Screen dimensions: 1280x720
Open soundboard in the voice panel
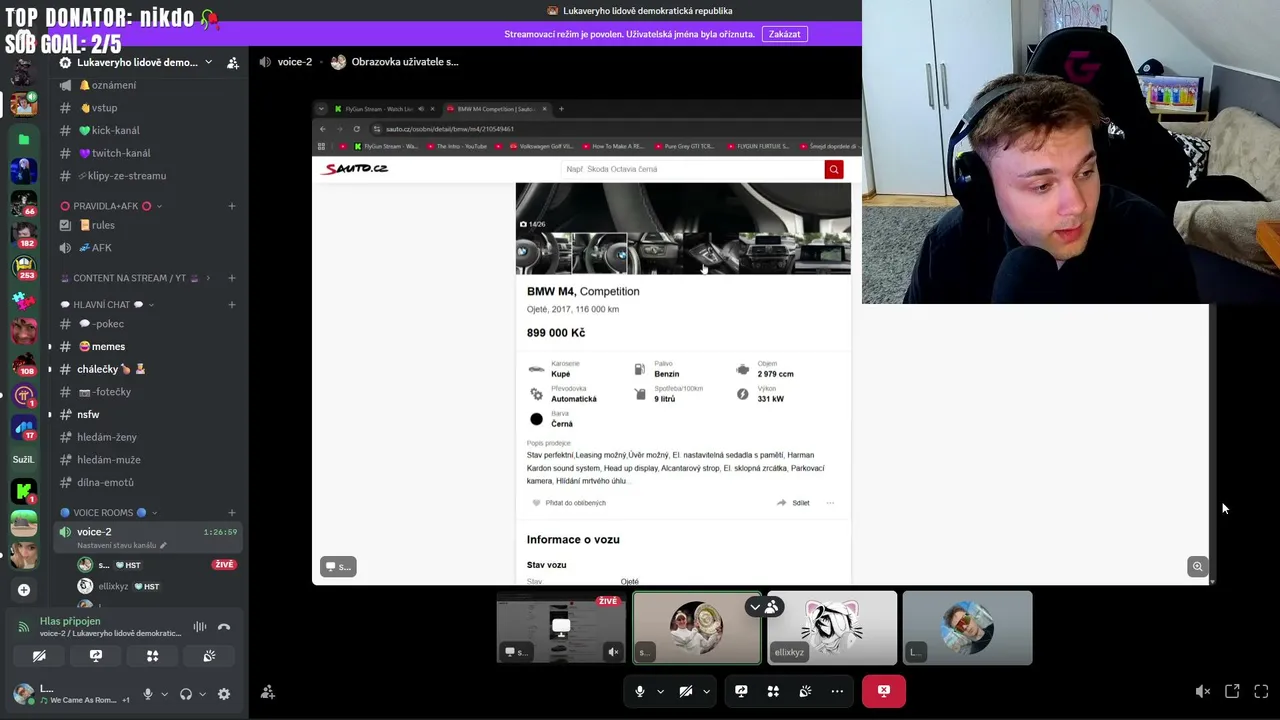[x=209, y=656]
